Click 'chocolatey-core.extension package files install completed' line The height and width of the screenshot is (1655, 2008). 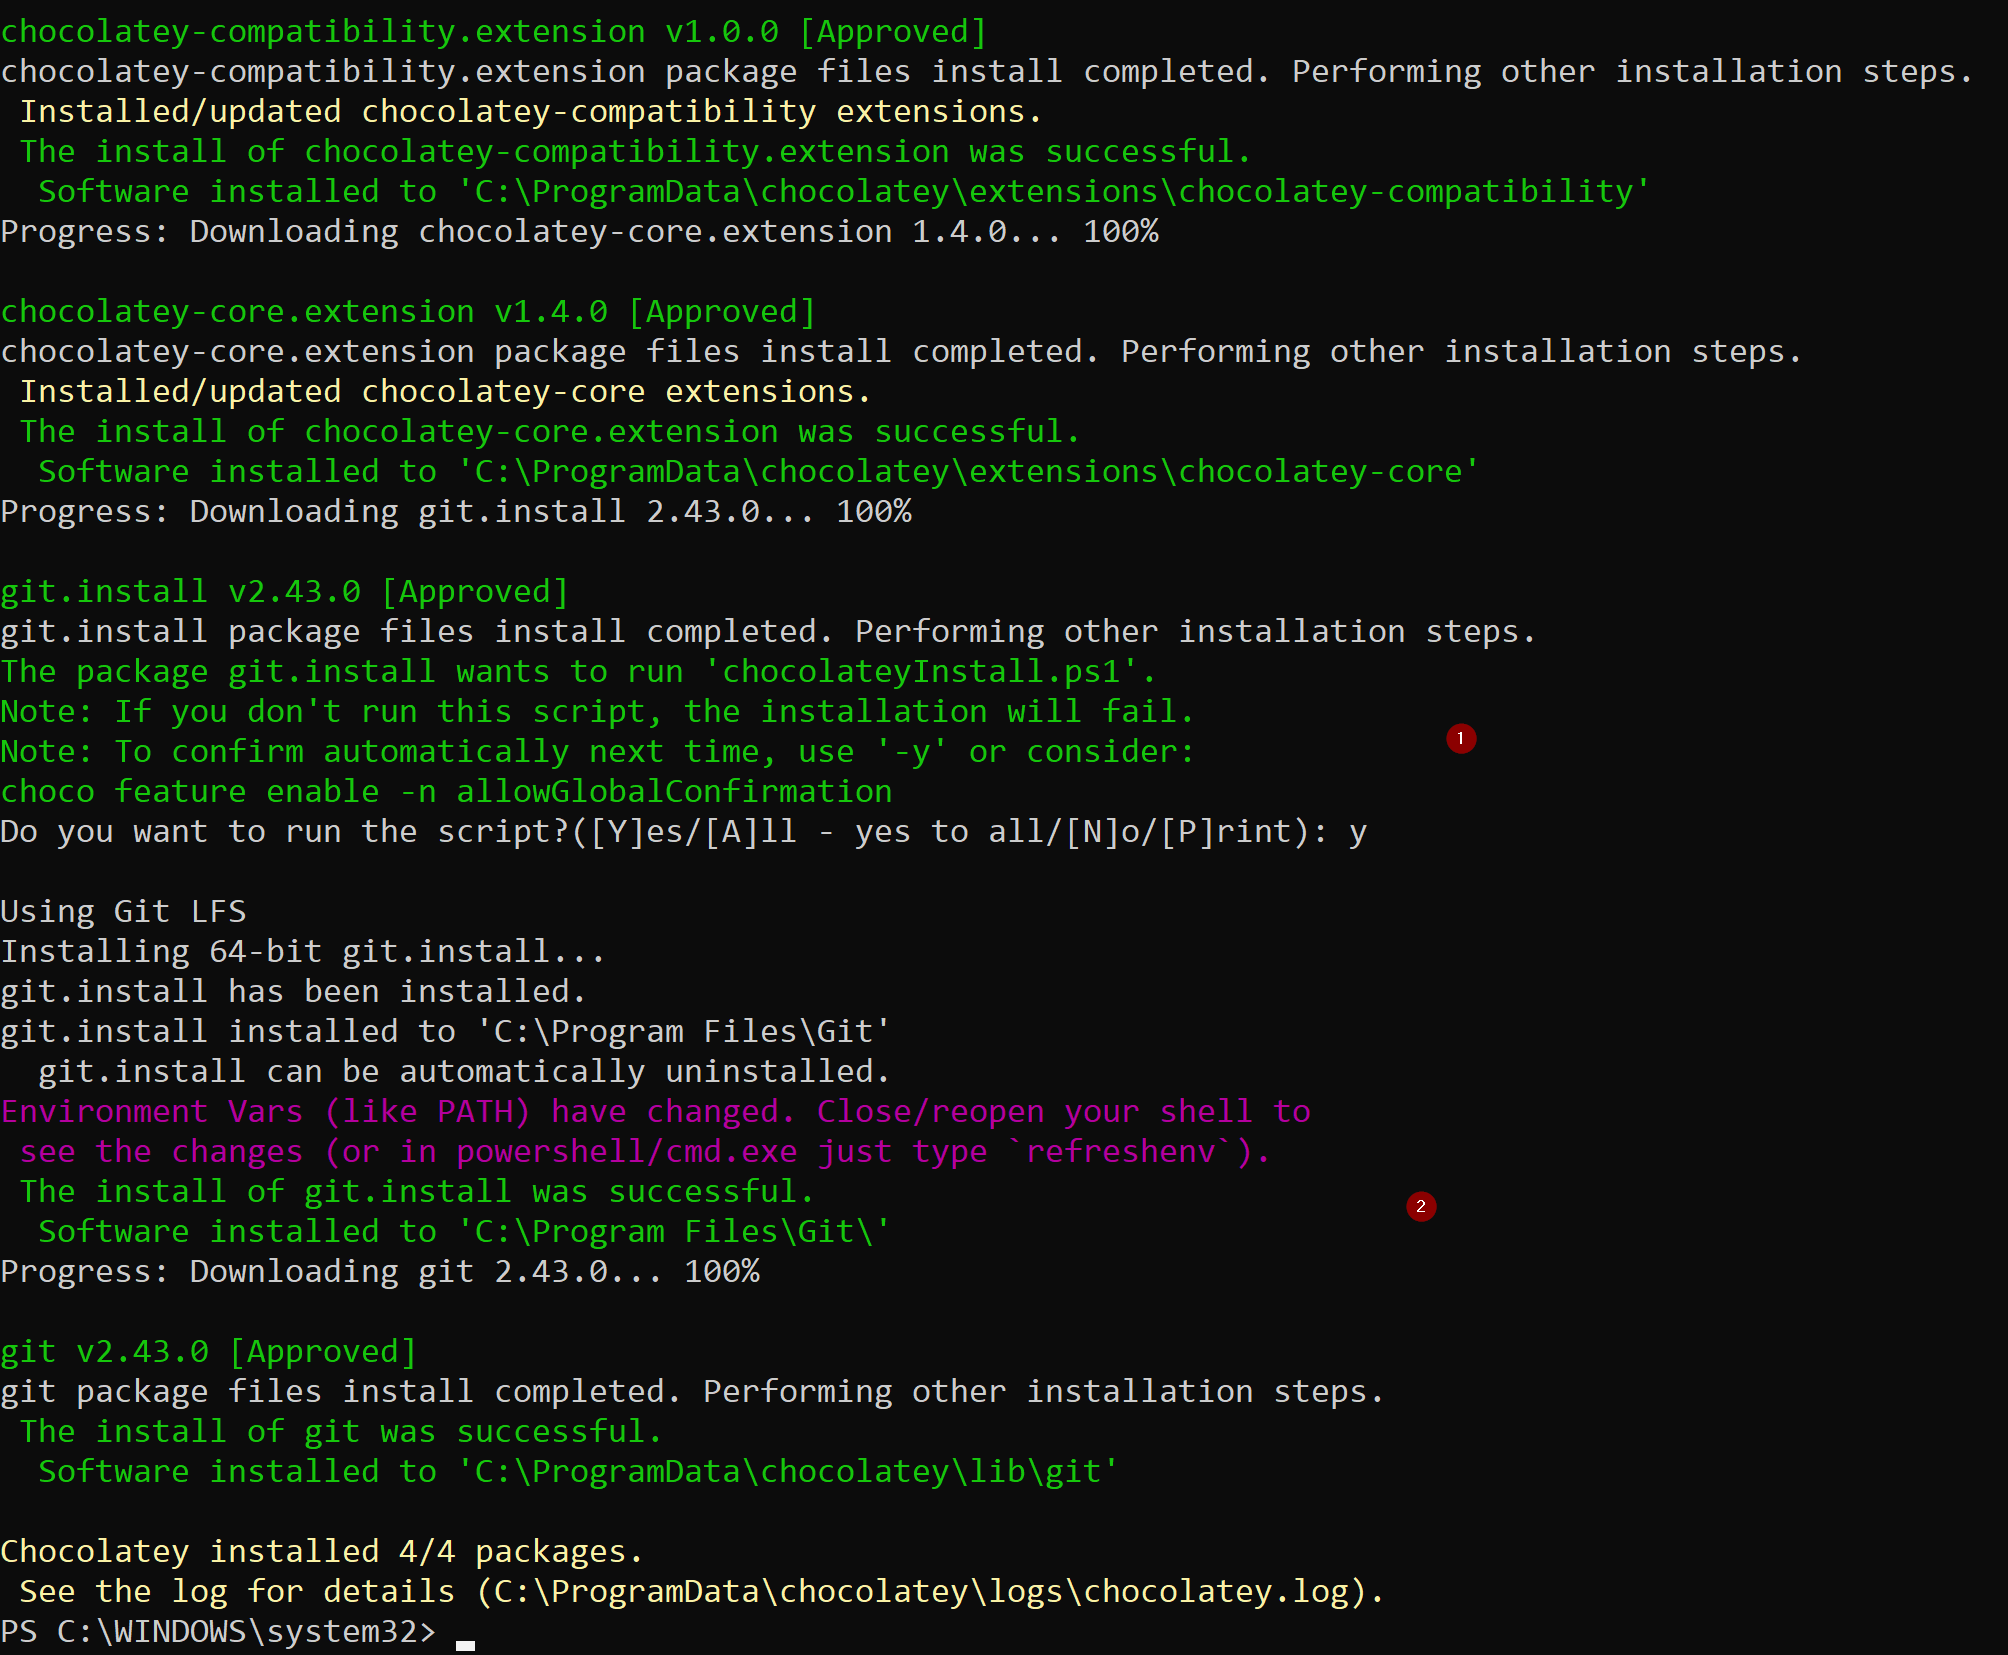(x=901, y=352)
